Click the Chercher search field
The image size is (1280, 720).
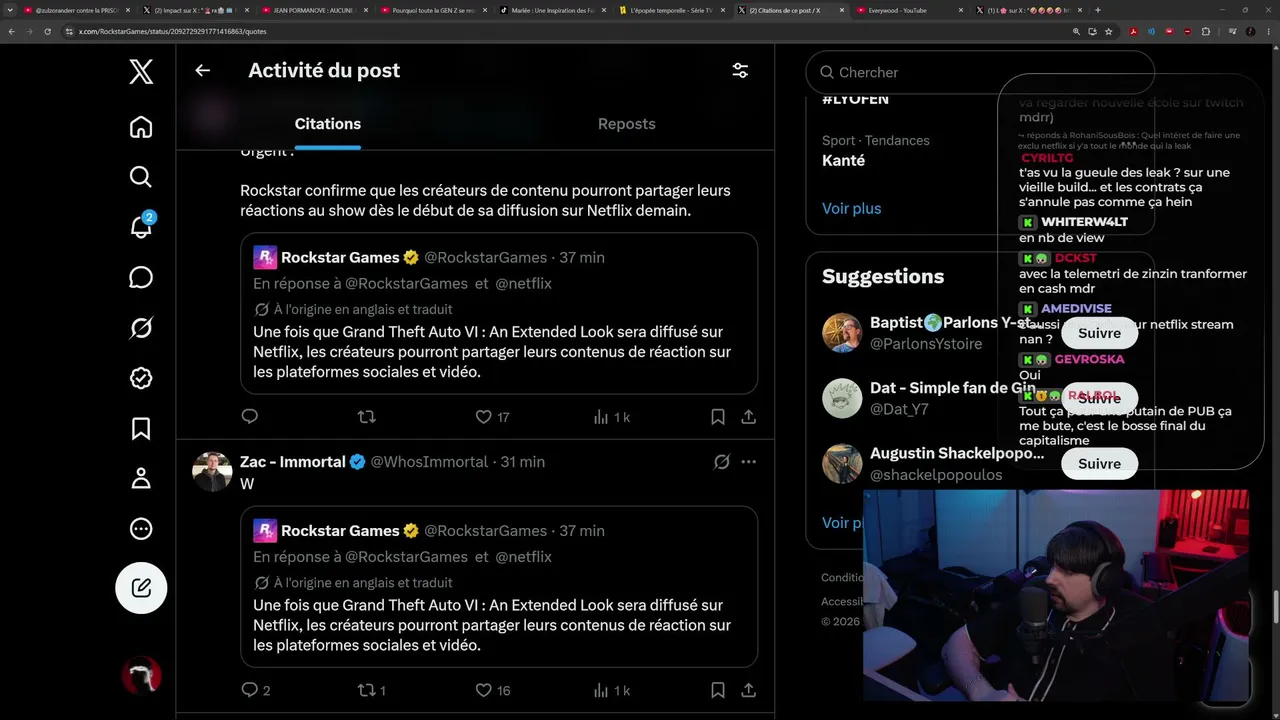pyautogui.click(x=980, y=72)
